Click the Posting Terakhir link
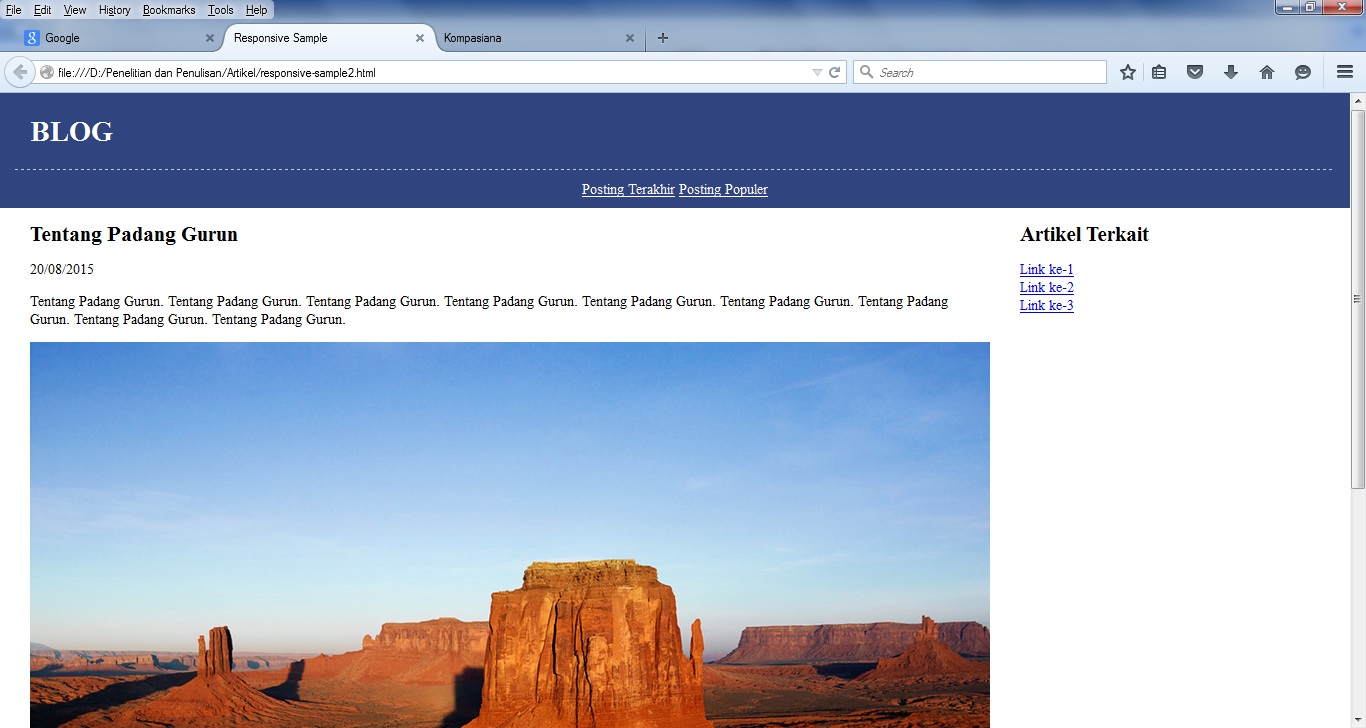Viewport: 1366px width, 728px height. point(628,189)
